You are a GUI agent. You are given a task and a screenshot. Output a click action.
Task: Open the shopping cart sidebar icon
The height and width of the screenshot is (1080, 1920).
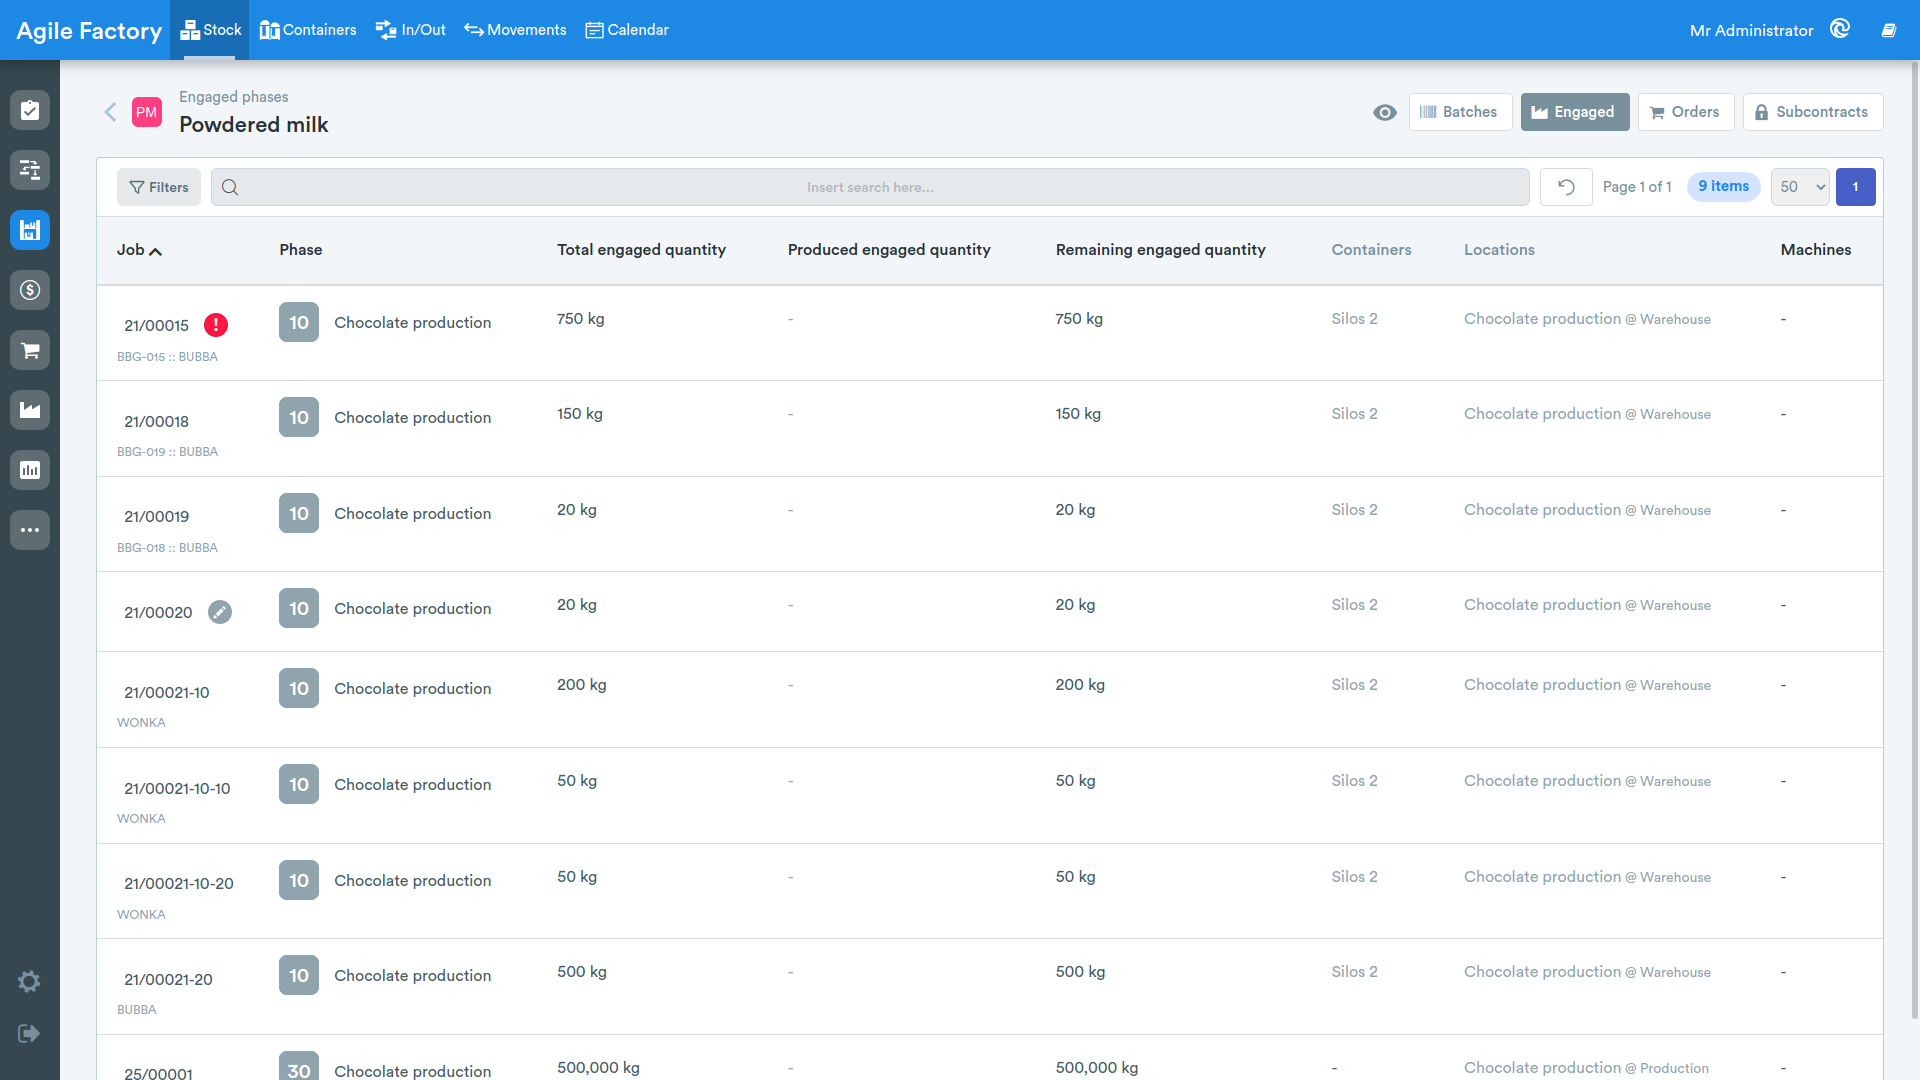pos(30,350)
